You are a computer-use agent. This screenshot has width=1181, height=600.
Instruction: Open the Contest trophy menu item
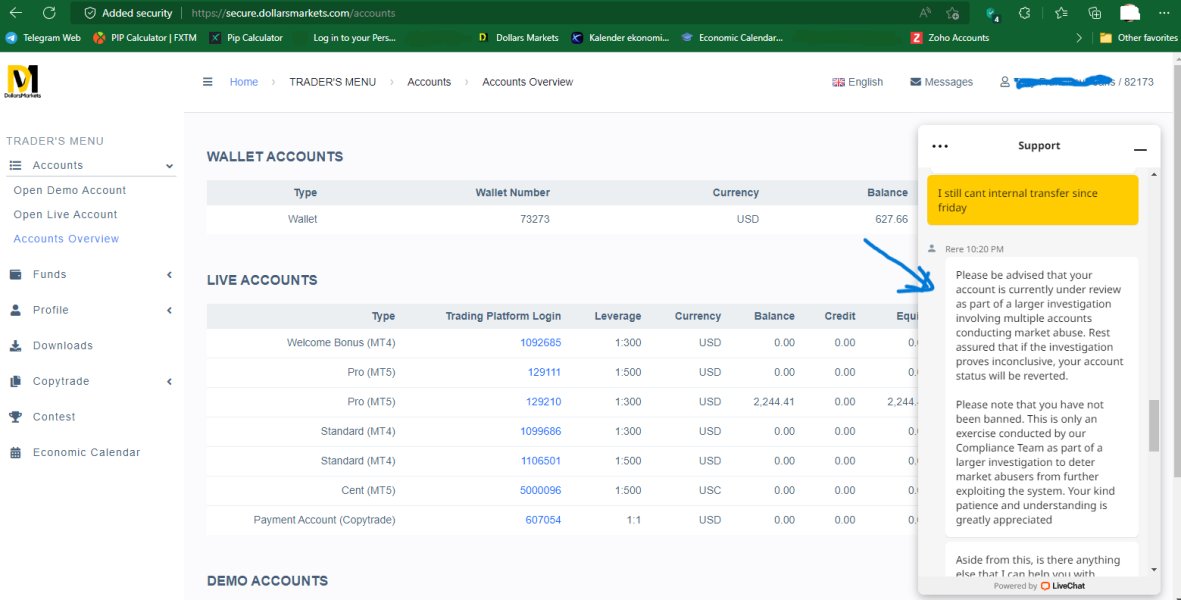pyautogui.click(x=54, y=417)
